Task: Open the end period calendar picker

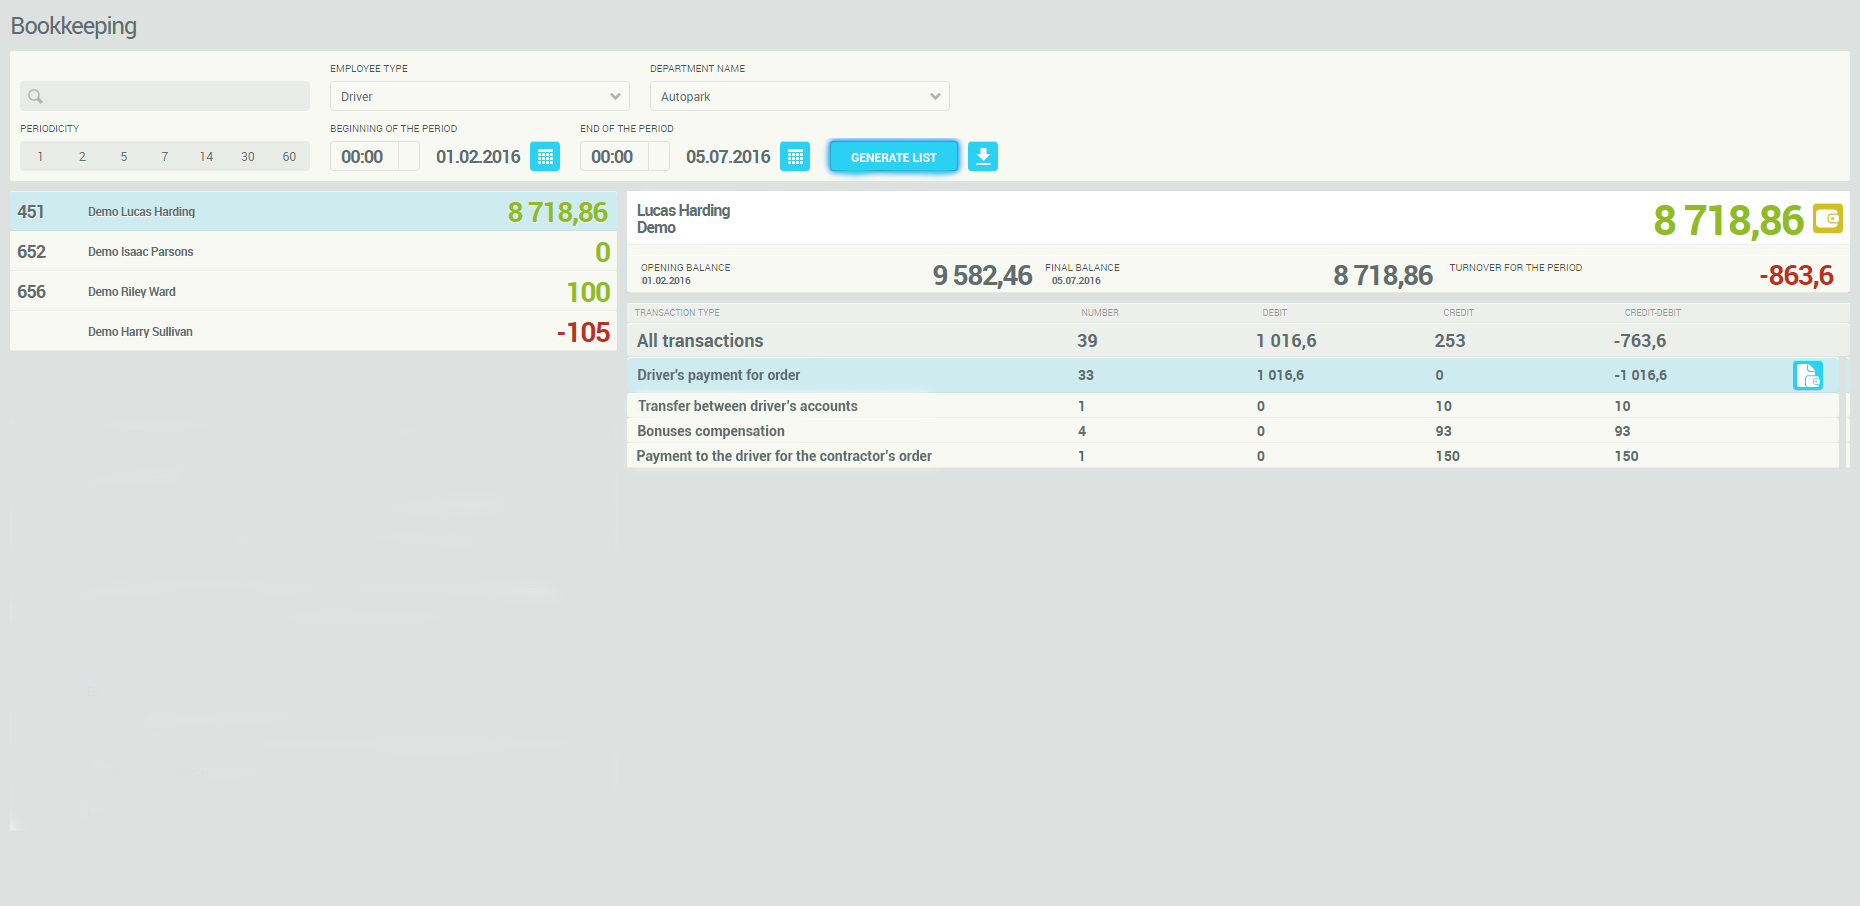Action: click(795, 157)
